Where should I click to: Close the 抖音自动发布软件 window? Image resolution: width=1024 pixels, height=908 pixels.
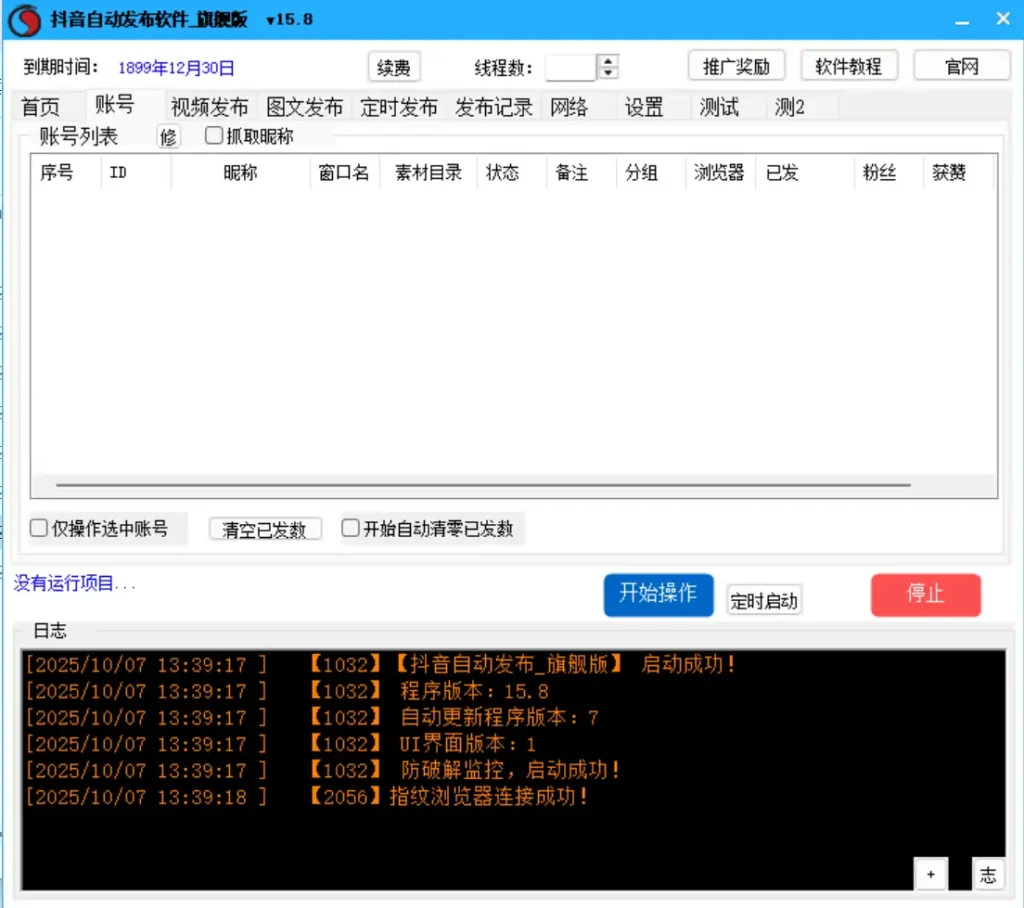pyautogui.click(x=1002, y=20)
